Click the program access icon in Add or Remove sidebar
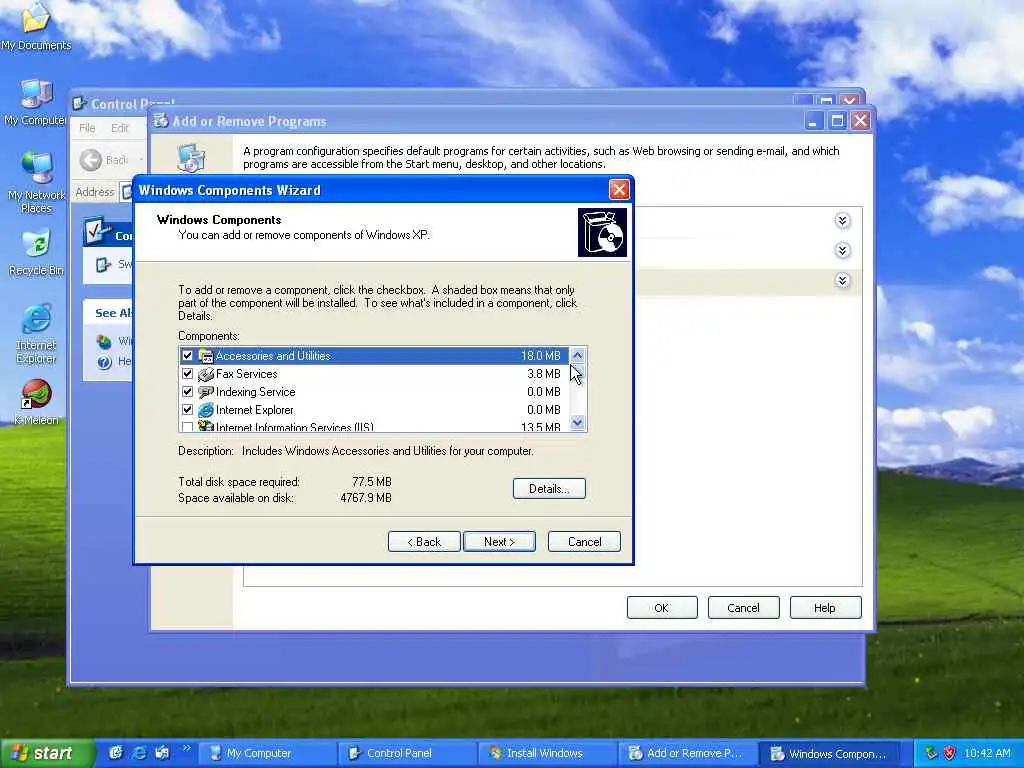 (x=191, y=158)
